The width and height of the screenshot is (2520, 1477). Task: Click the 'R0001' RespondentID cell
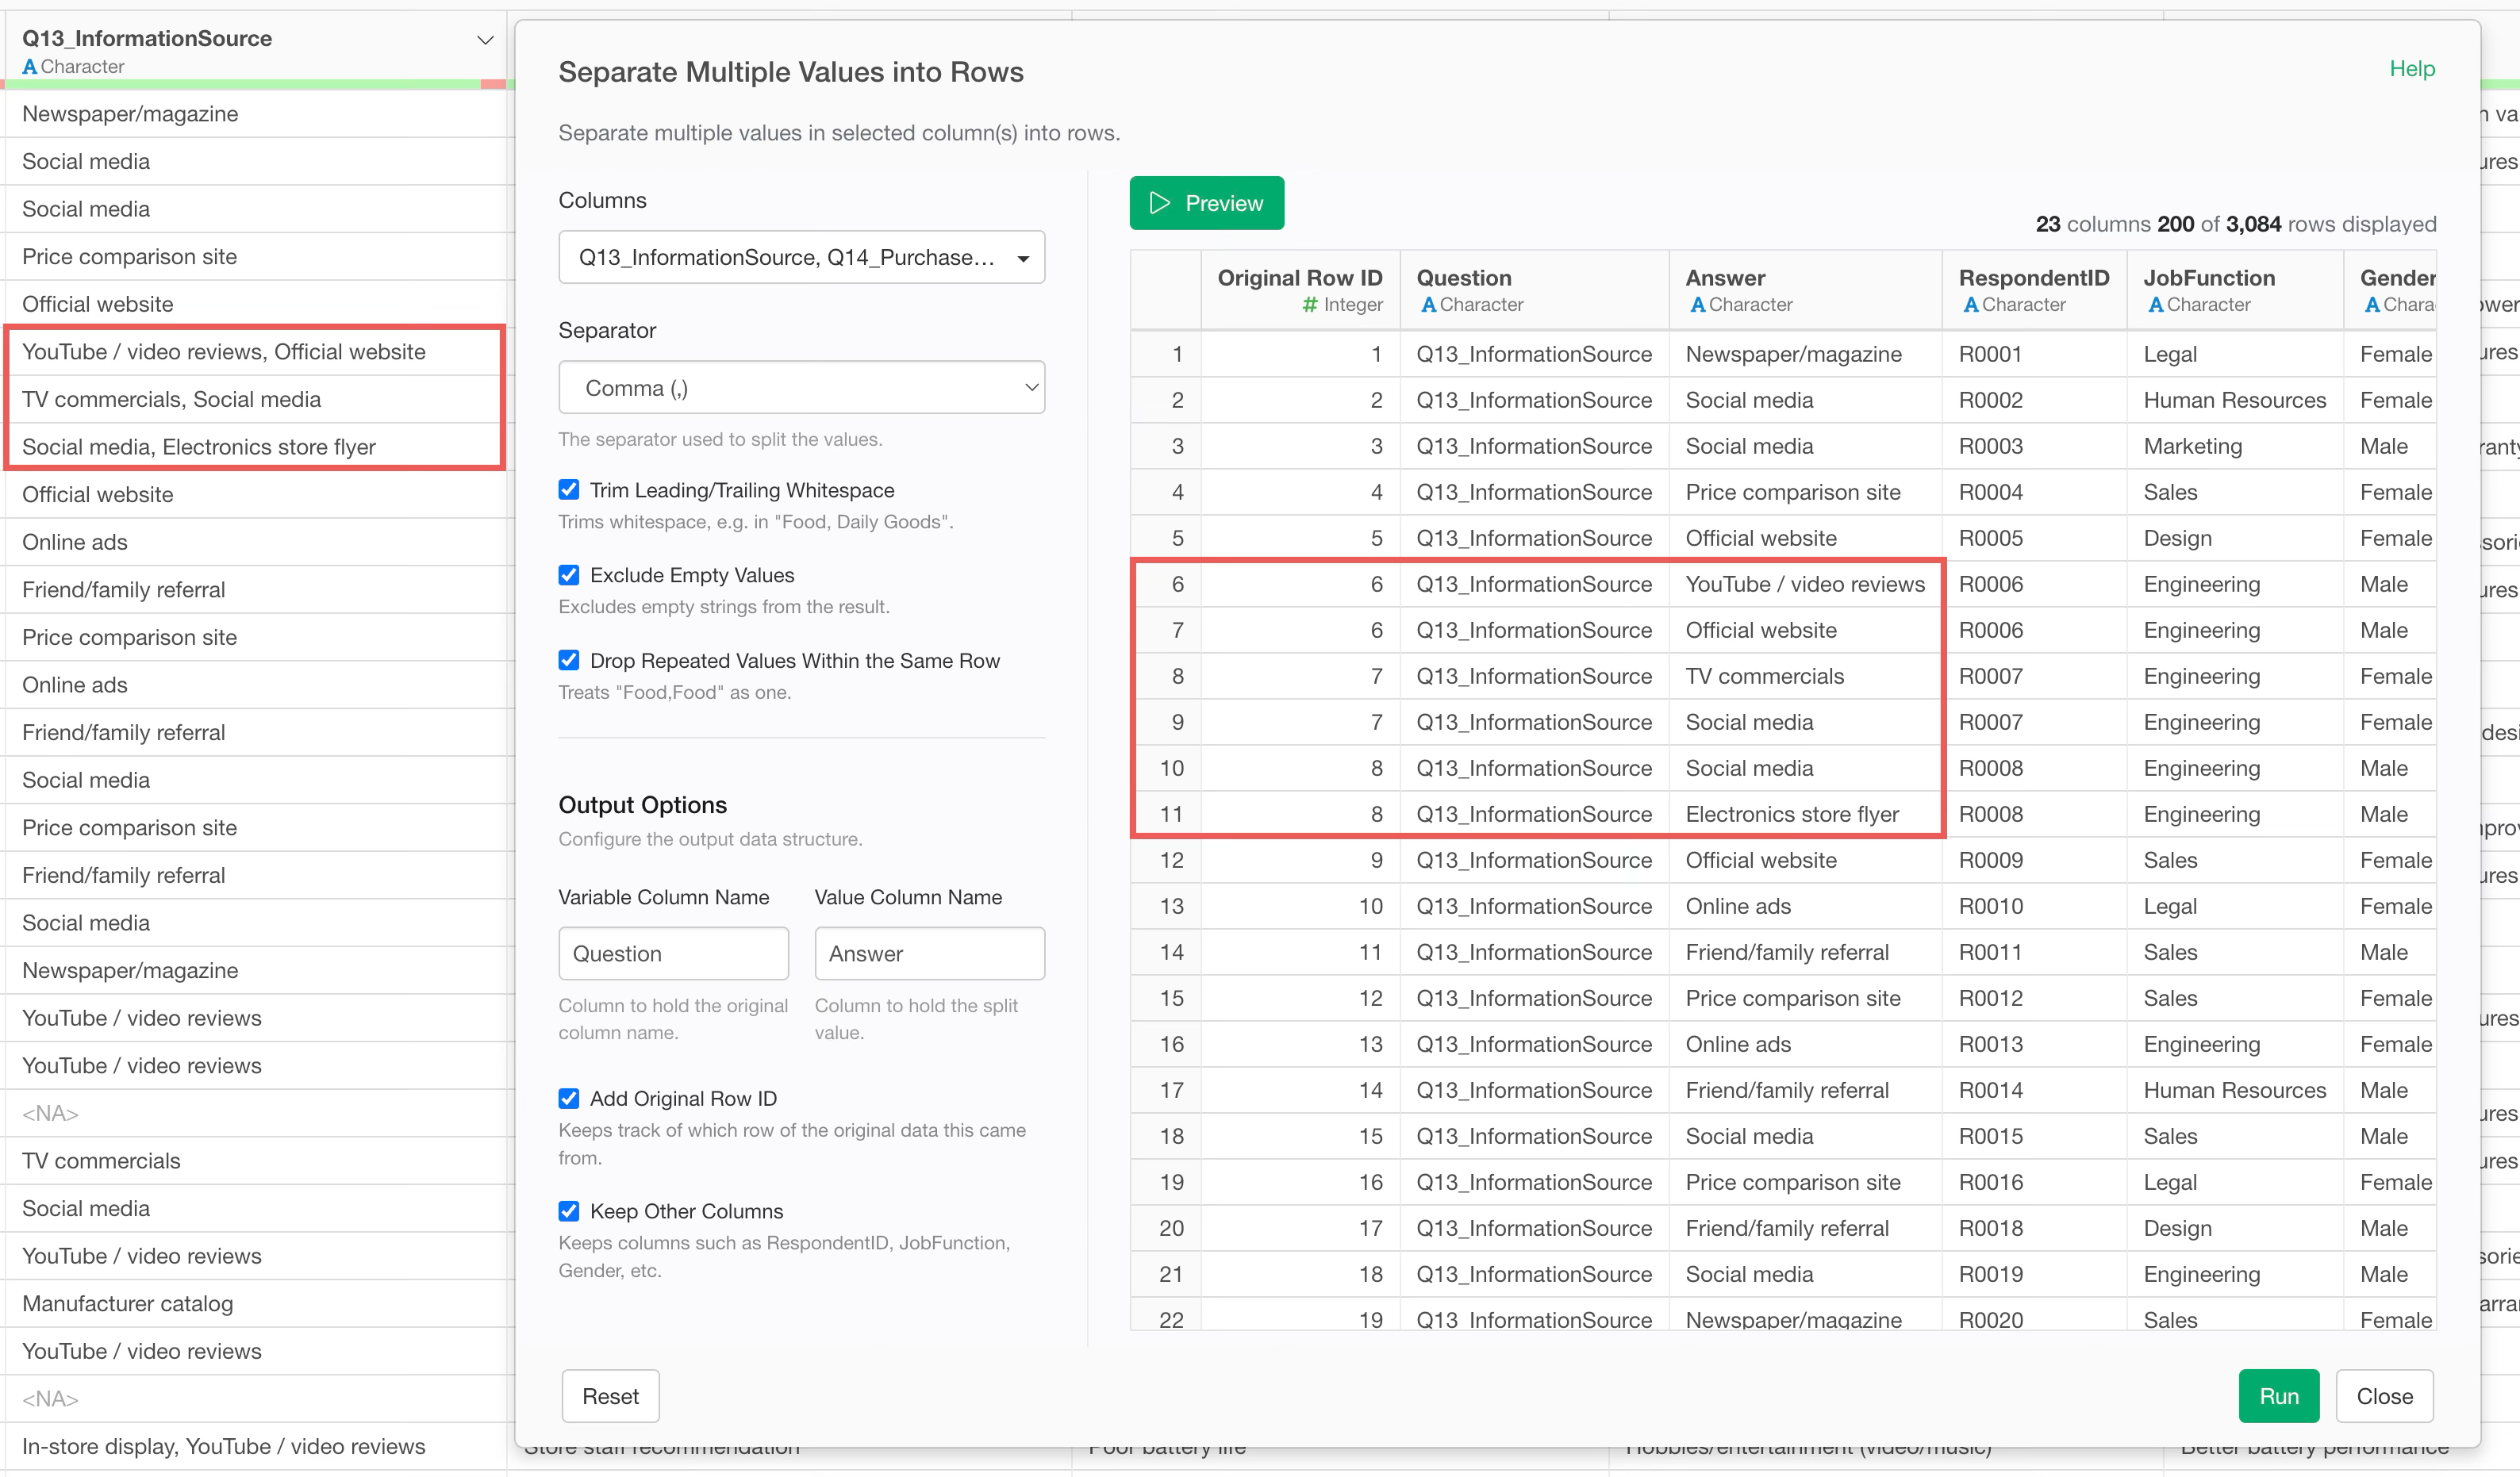pyautogui.click(x=2034, y=354)
